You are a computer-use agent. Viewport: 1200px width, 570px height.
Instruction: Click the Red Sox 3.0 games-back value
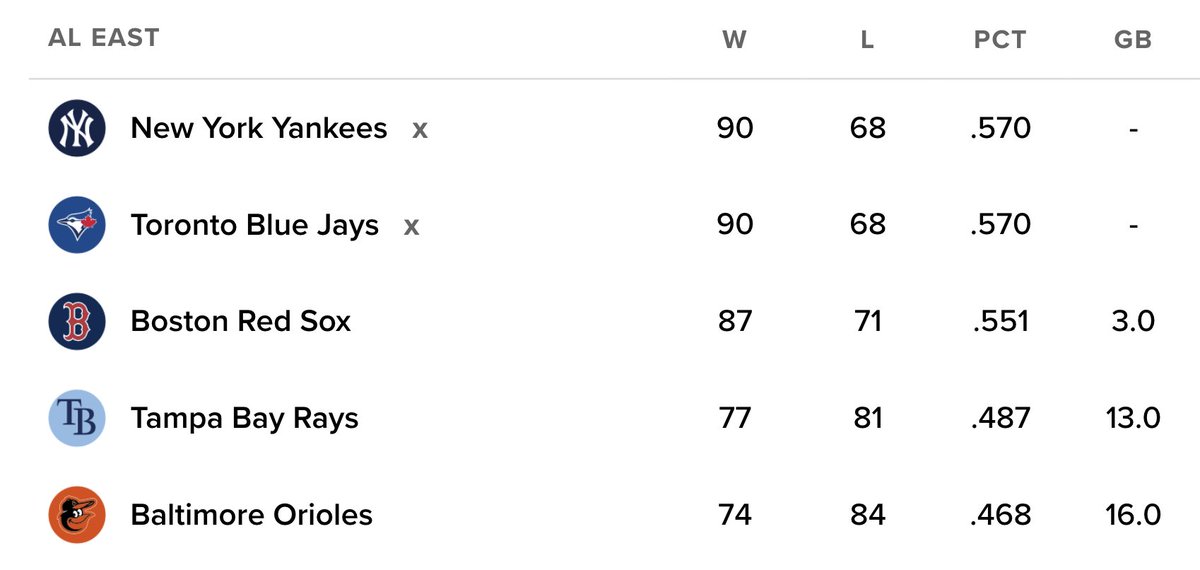pyautogui.click(x=1132, y=322)
